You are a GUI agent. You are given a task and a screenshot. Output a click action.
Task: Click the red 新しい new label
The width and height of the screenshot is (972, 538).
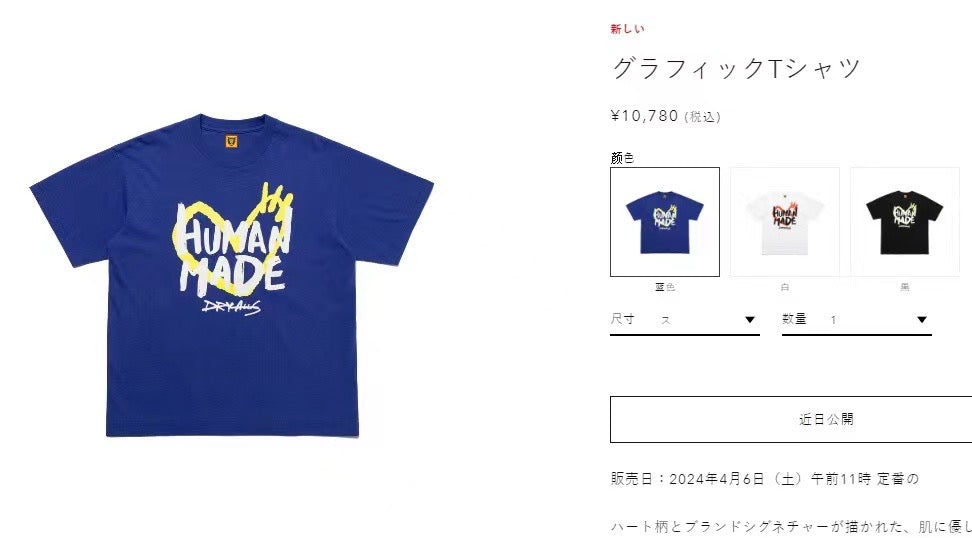tap(627, 29)
